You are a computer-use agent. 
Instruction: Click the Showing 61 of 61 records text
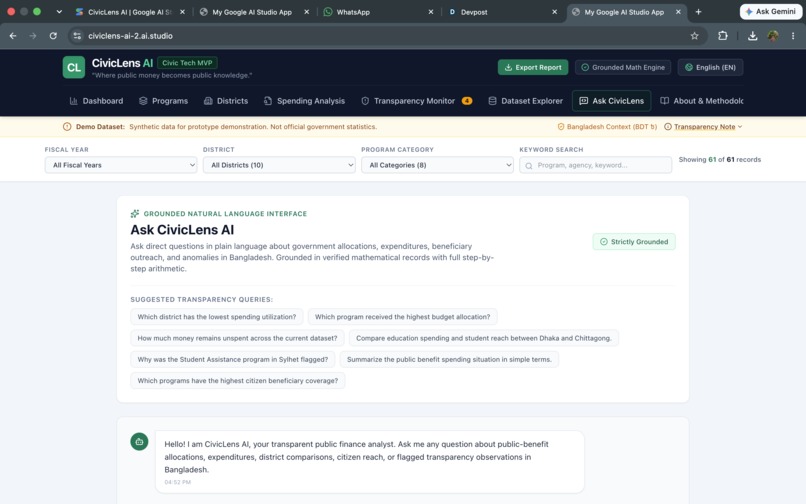point(720,159)
